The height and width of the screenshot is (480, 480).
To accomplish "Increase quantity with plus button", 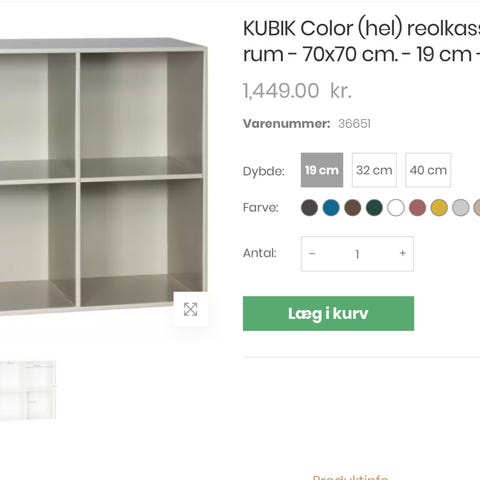I will coord(403,254).
